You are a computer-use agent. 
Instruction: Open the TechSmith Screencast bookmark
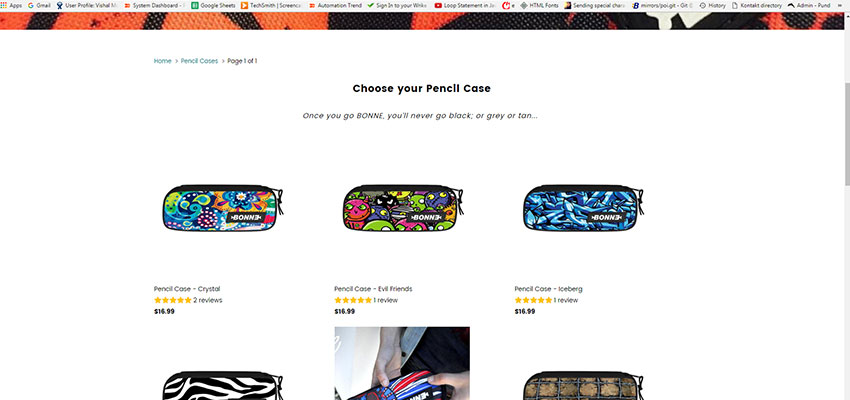271,5
